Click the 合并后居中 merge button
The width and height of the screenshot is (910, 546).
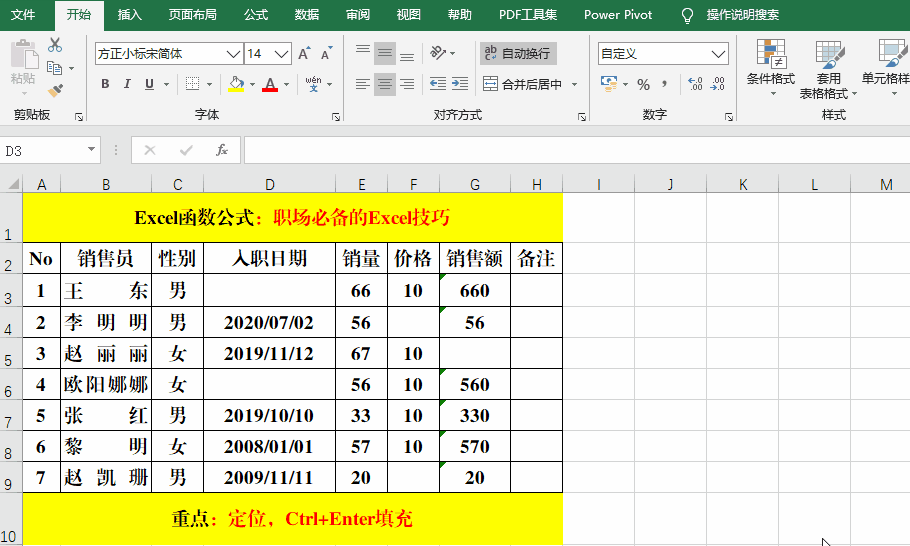522,85
